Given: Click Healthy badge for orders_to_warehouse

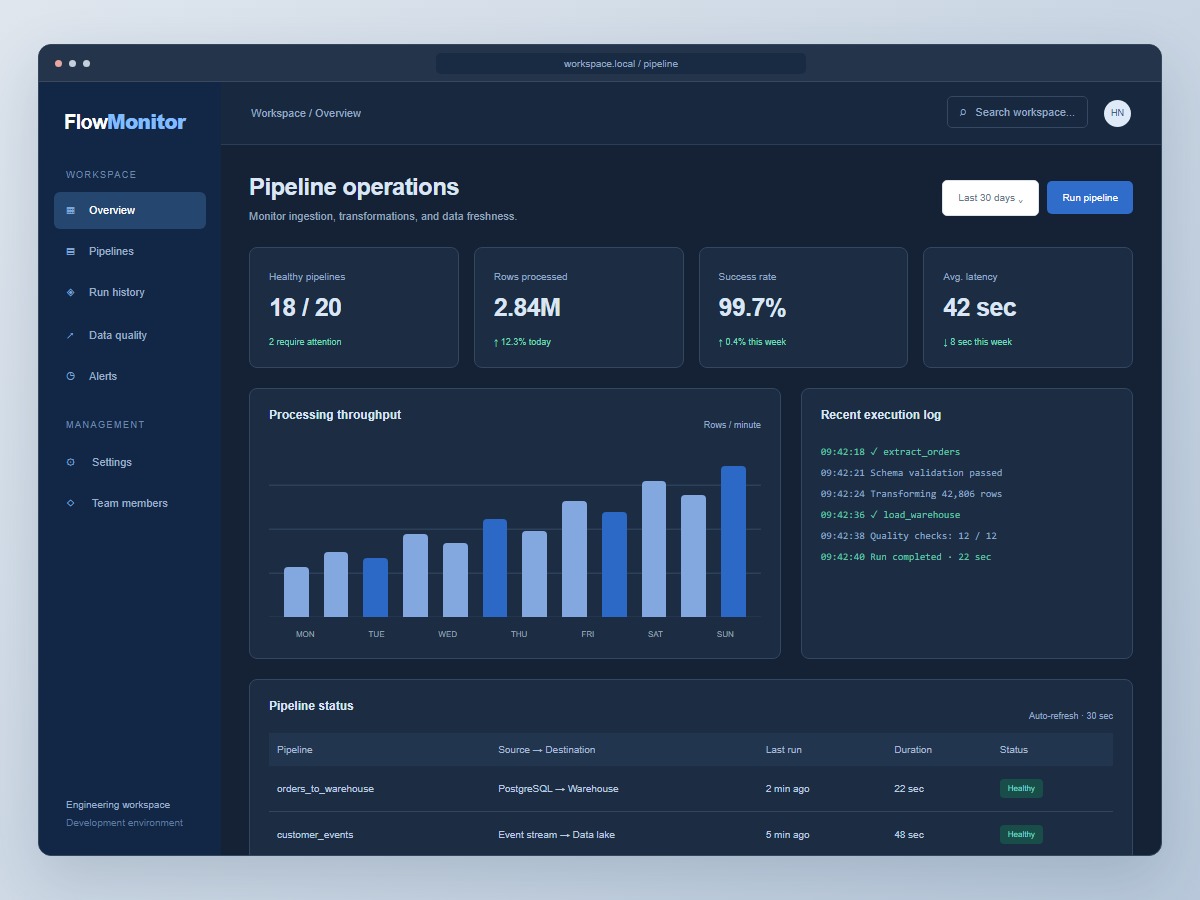Looking at the screenshot, I should tap(1021, 788).
